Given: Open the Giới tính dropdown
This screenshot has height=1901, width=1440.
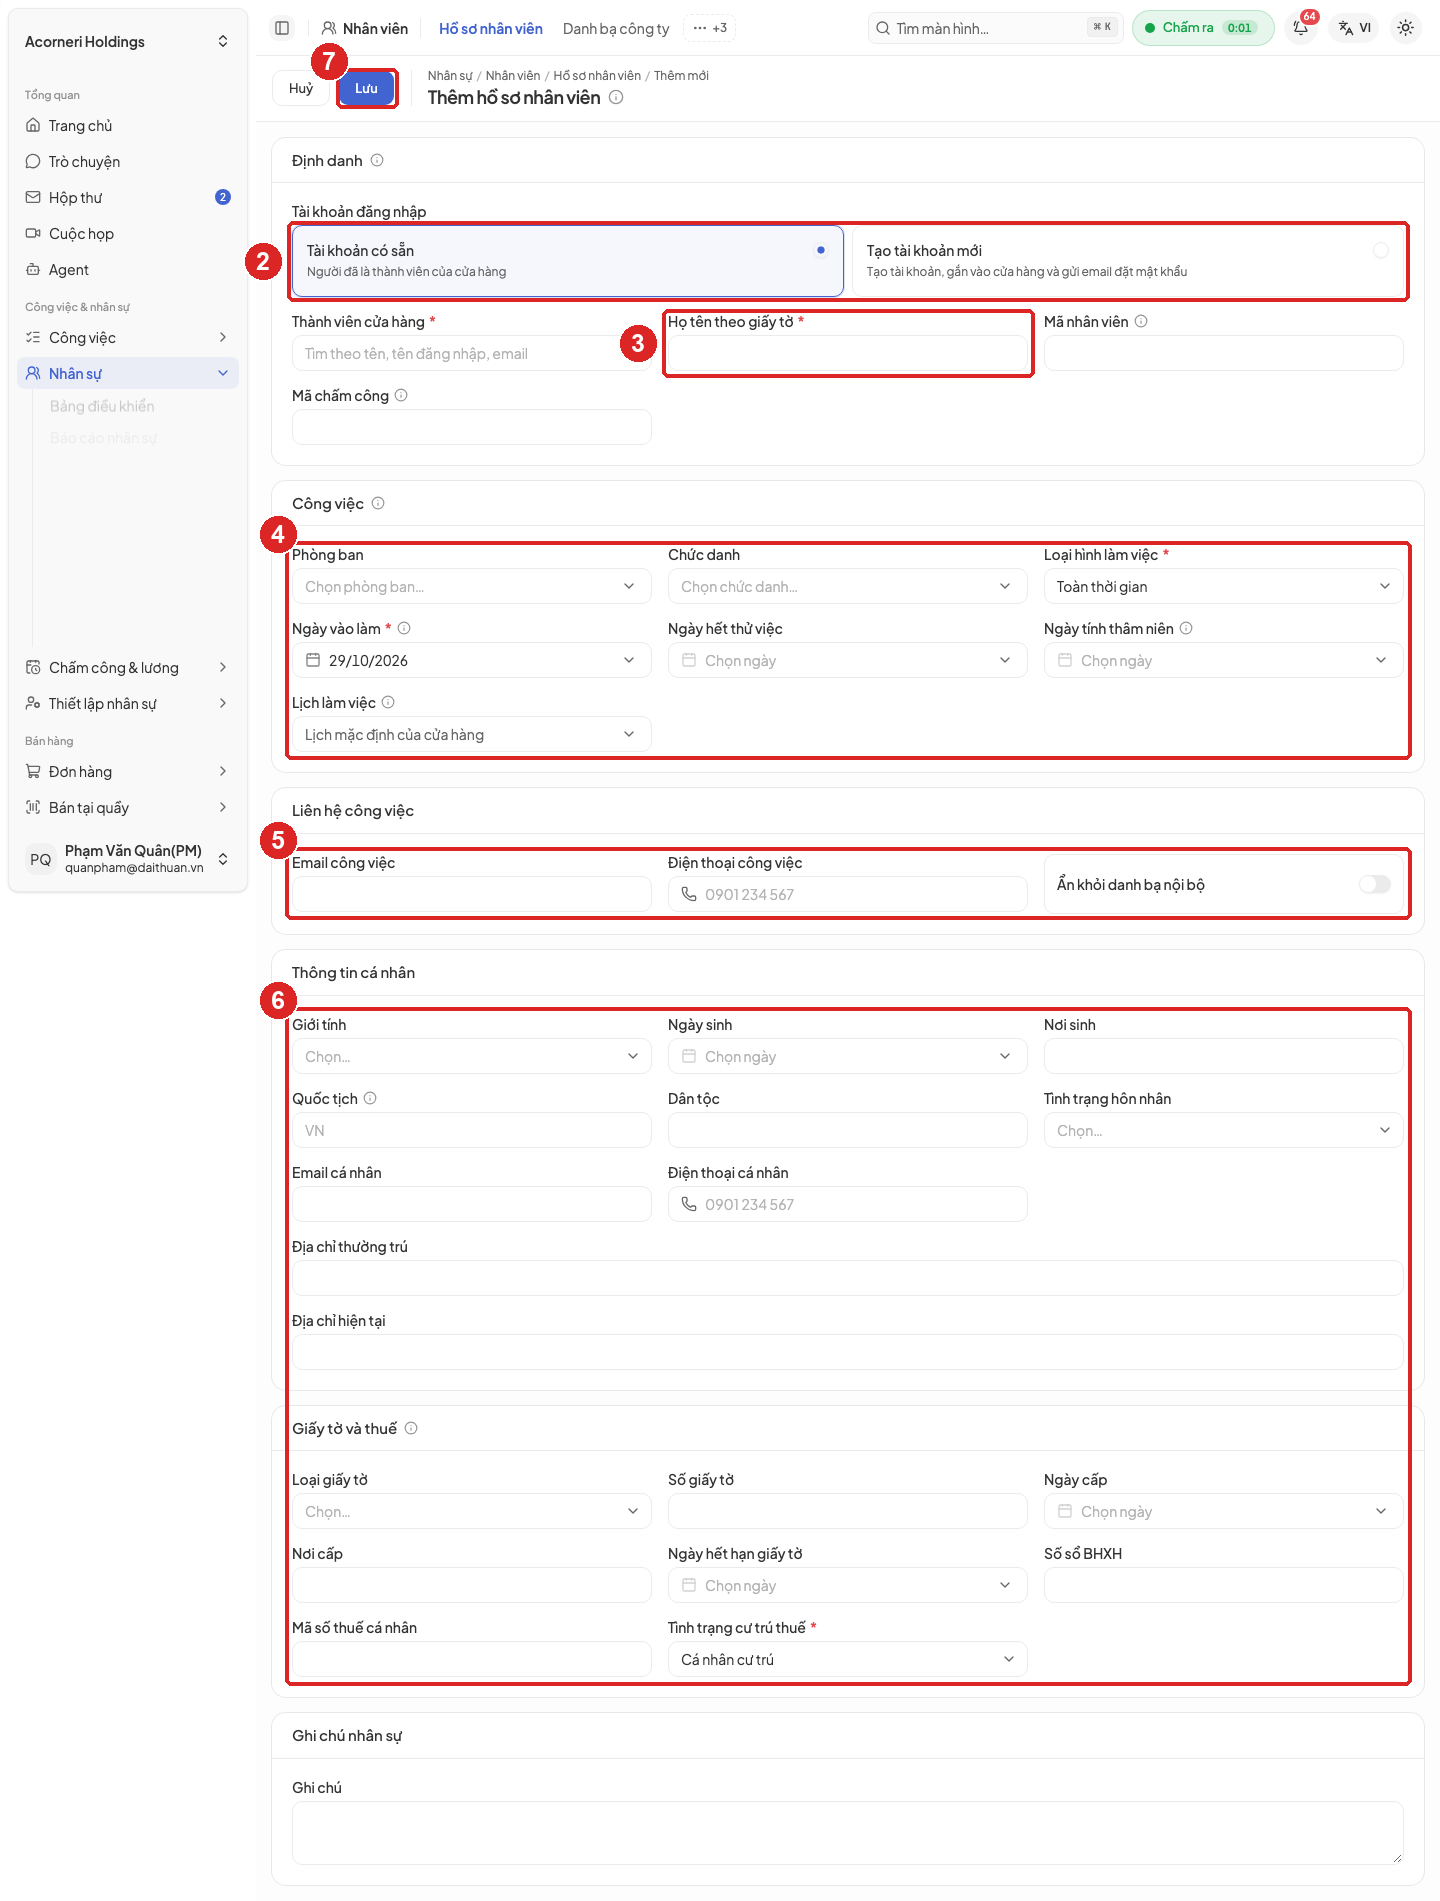Looking at the screenshot, I should [472, 1056].
